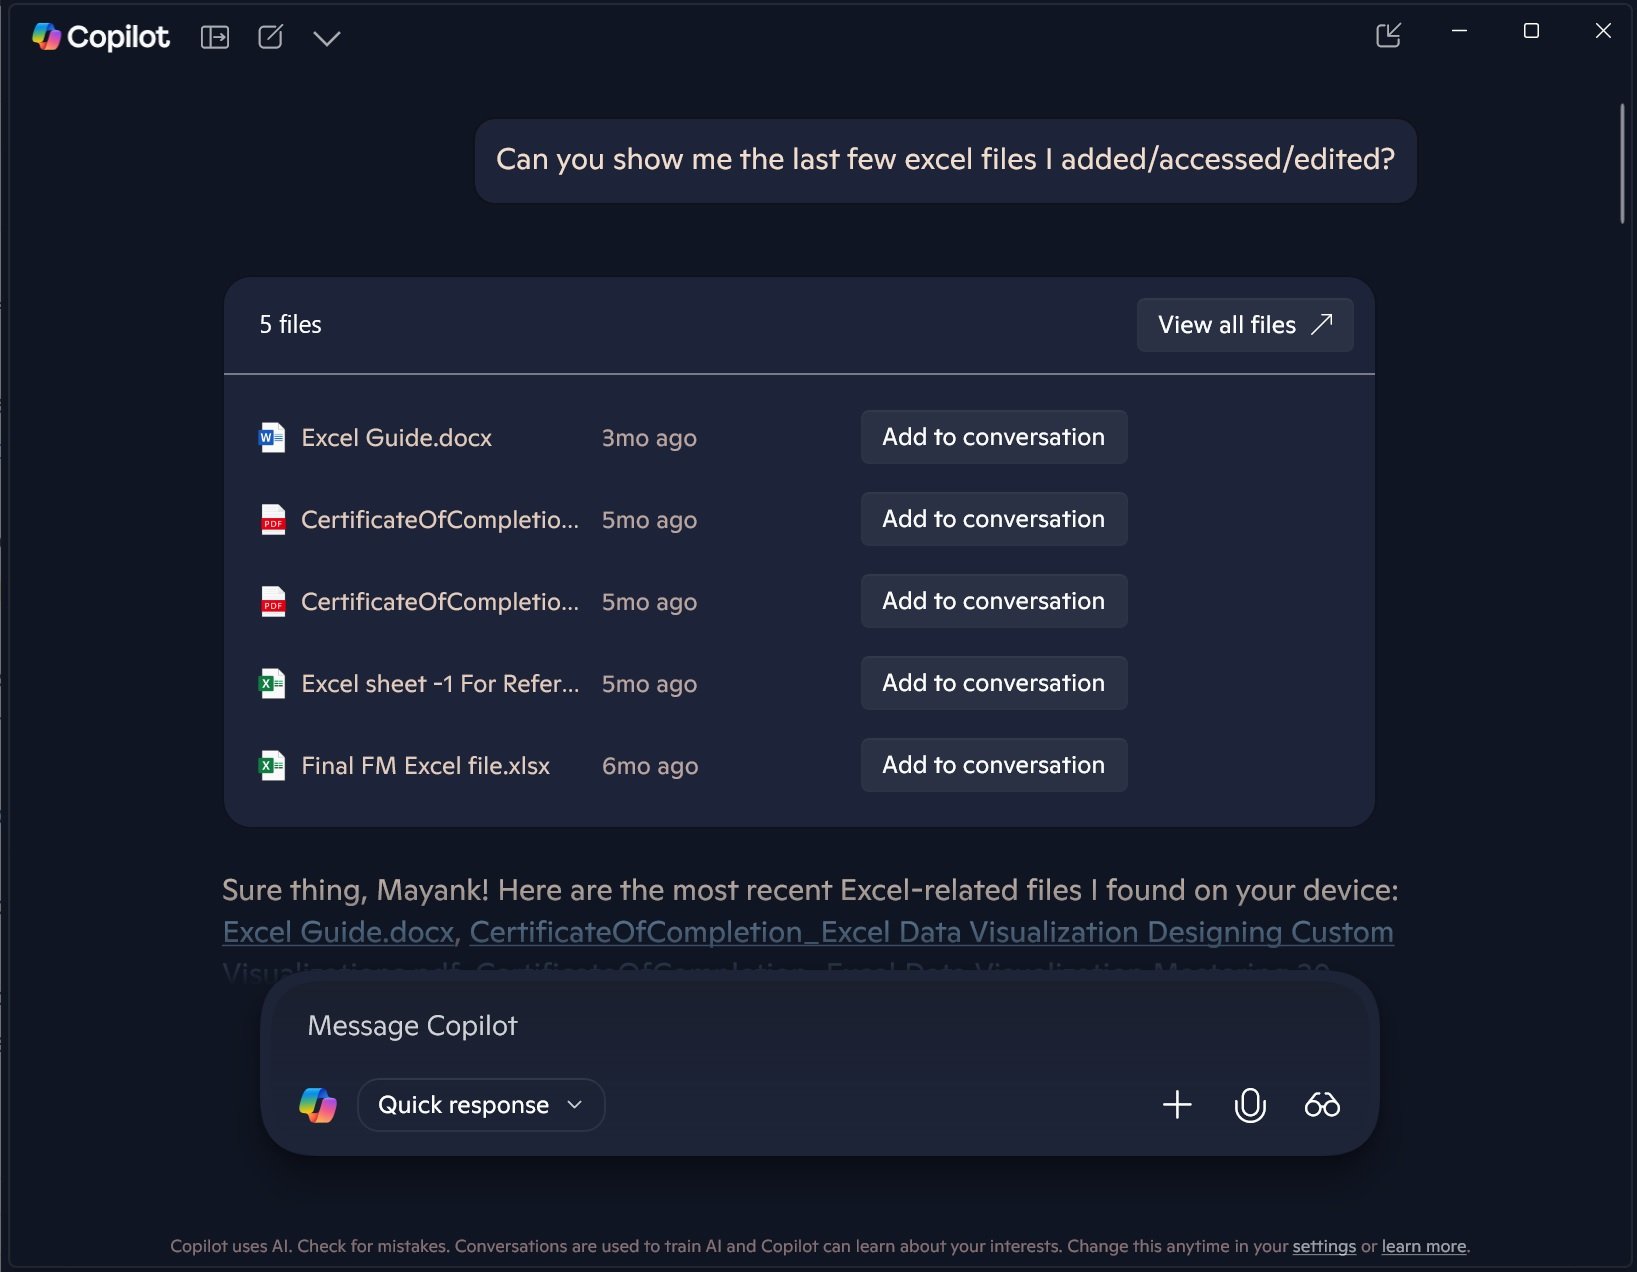Click the learn more link

[x=1422, y=1246]
